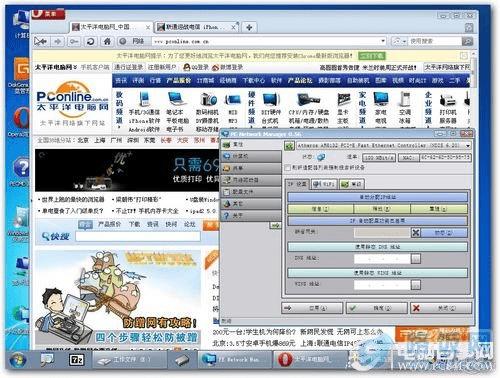This screenshot has height=378, width=500.
Task: Open the search engine selector dropdown
Action: point(399,41)
